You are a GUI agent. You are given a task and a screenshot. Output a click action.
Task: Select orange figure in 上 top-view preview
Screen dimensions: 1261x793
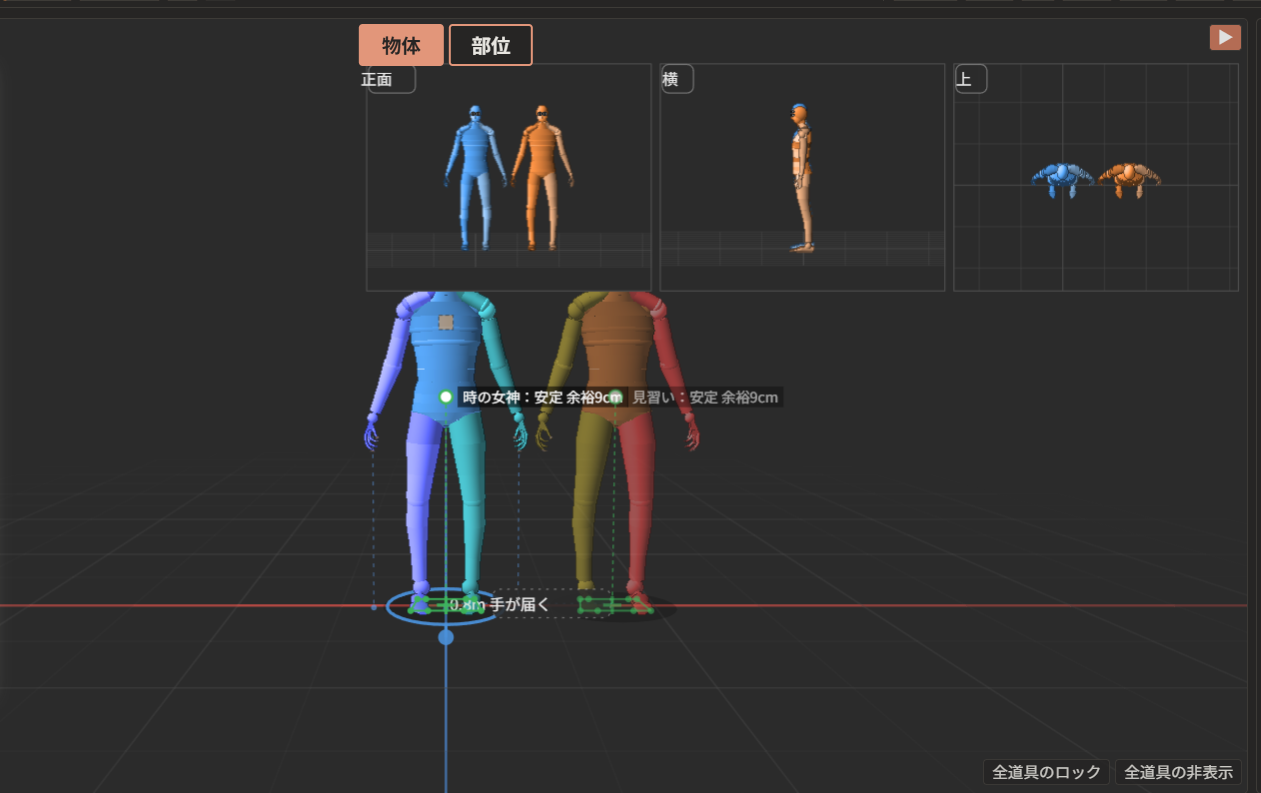(x=1129, y=178)
